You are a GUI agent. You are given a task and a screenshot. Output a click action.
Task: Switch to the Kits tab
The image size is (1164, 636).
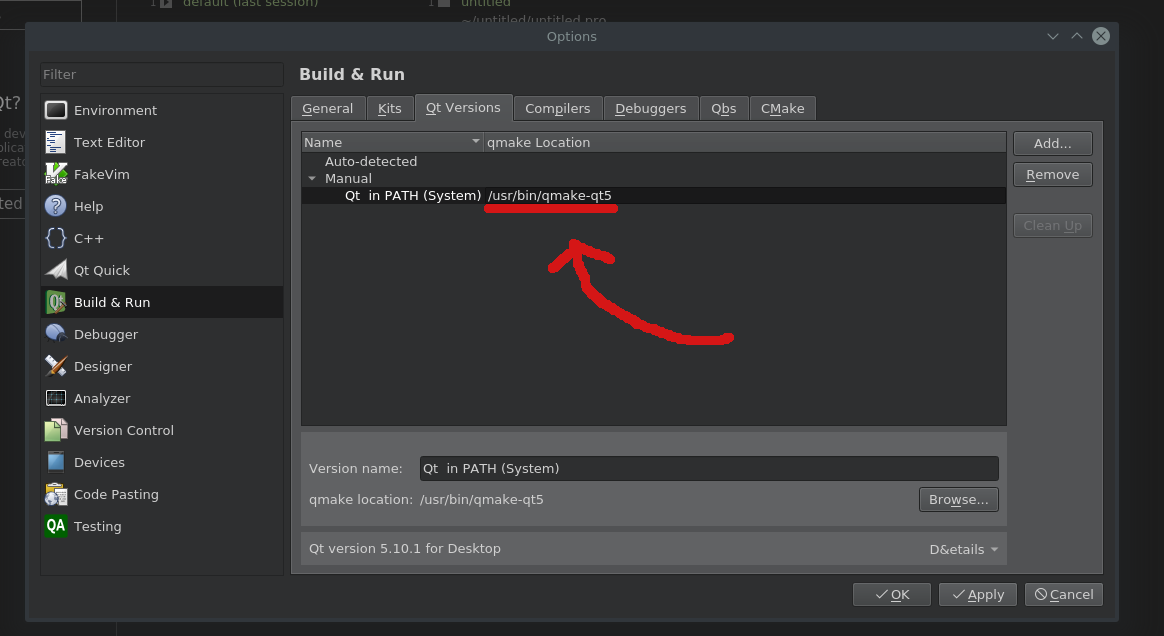pos(390,108)
